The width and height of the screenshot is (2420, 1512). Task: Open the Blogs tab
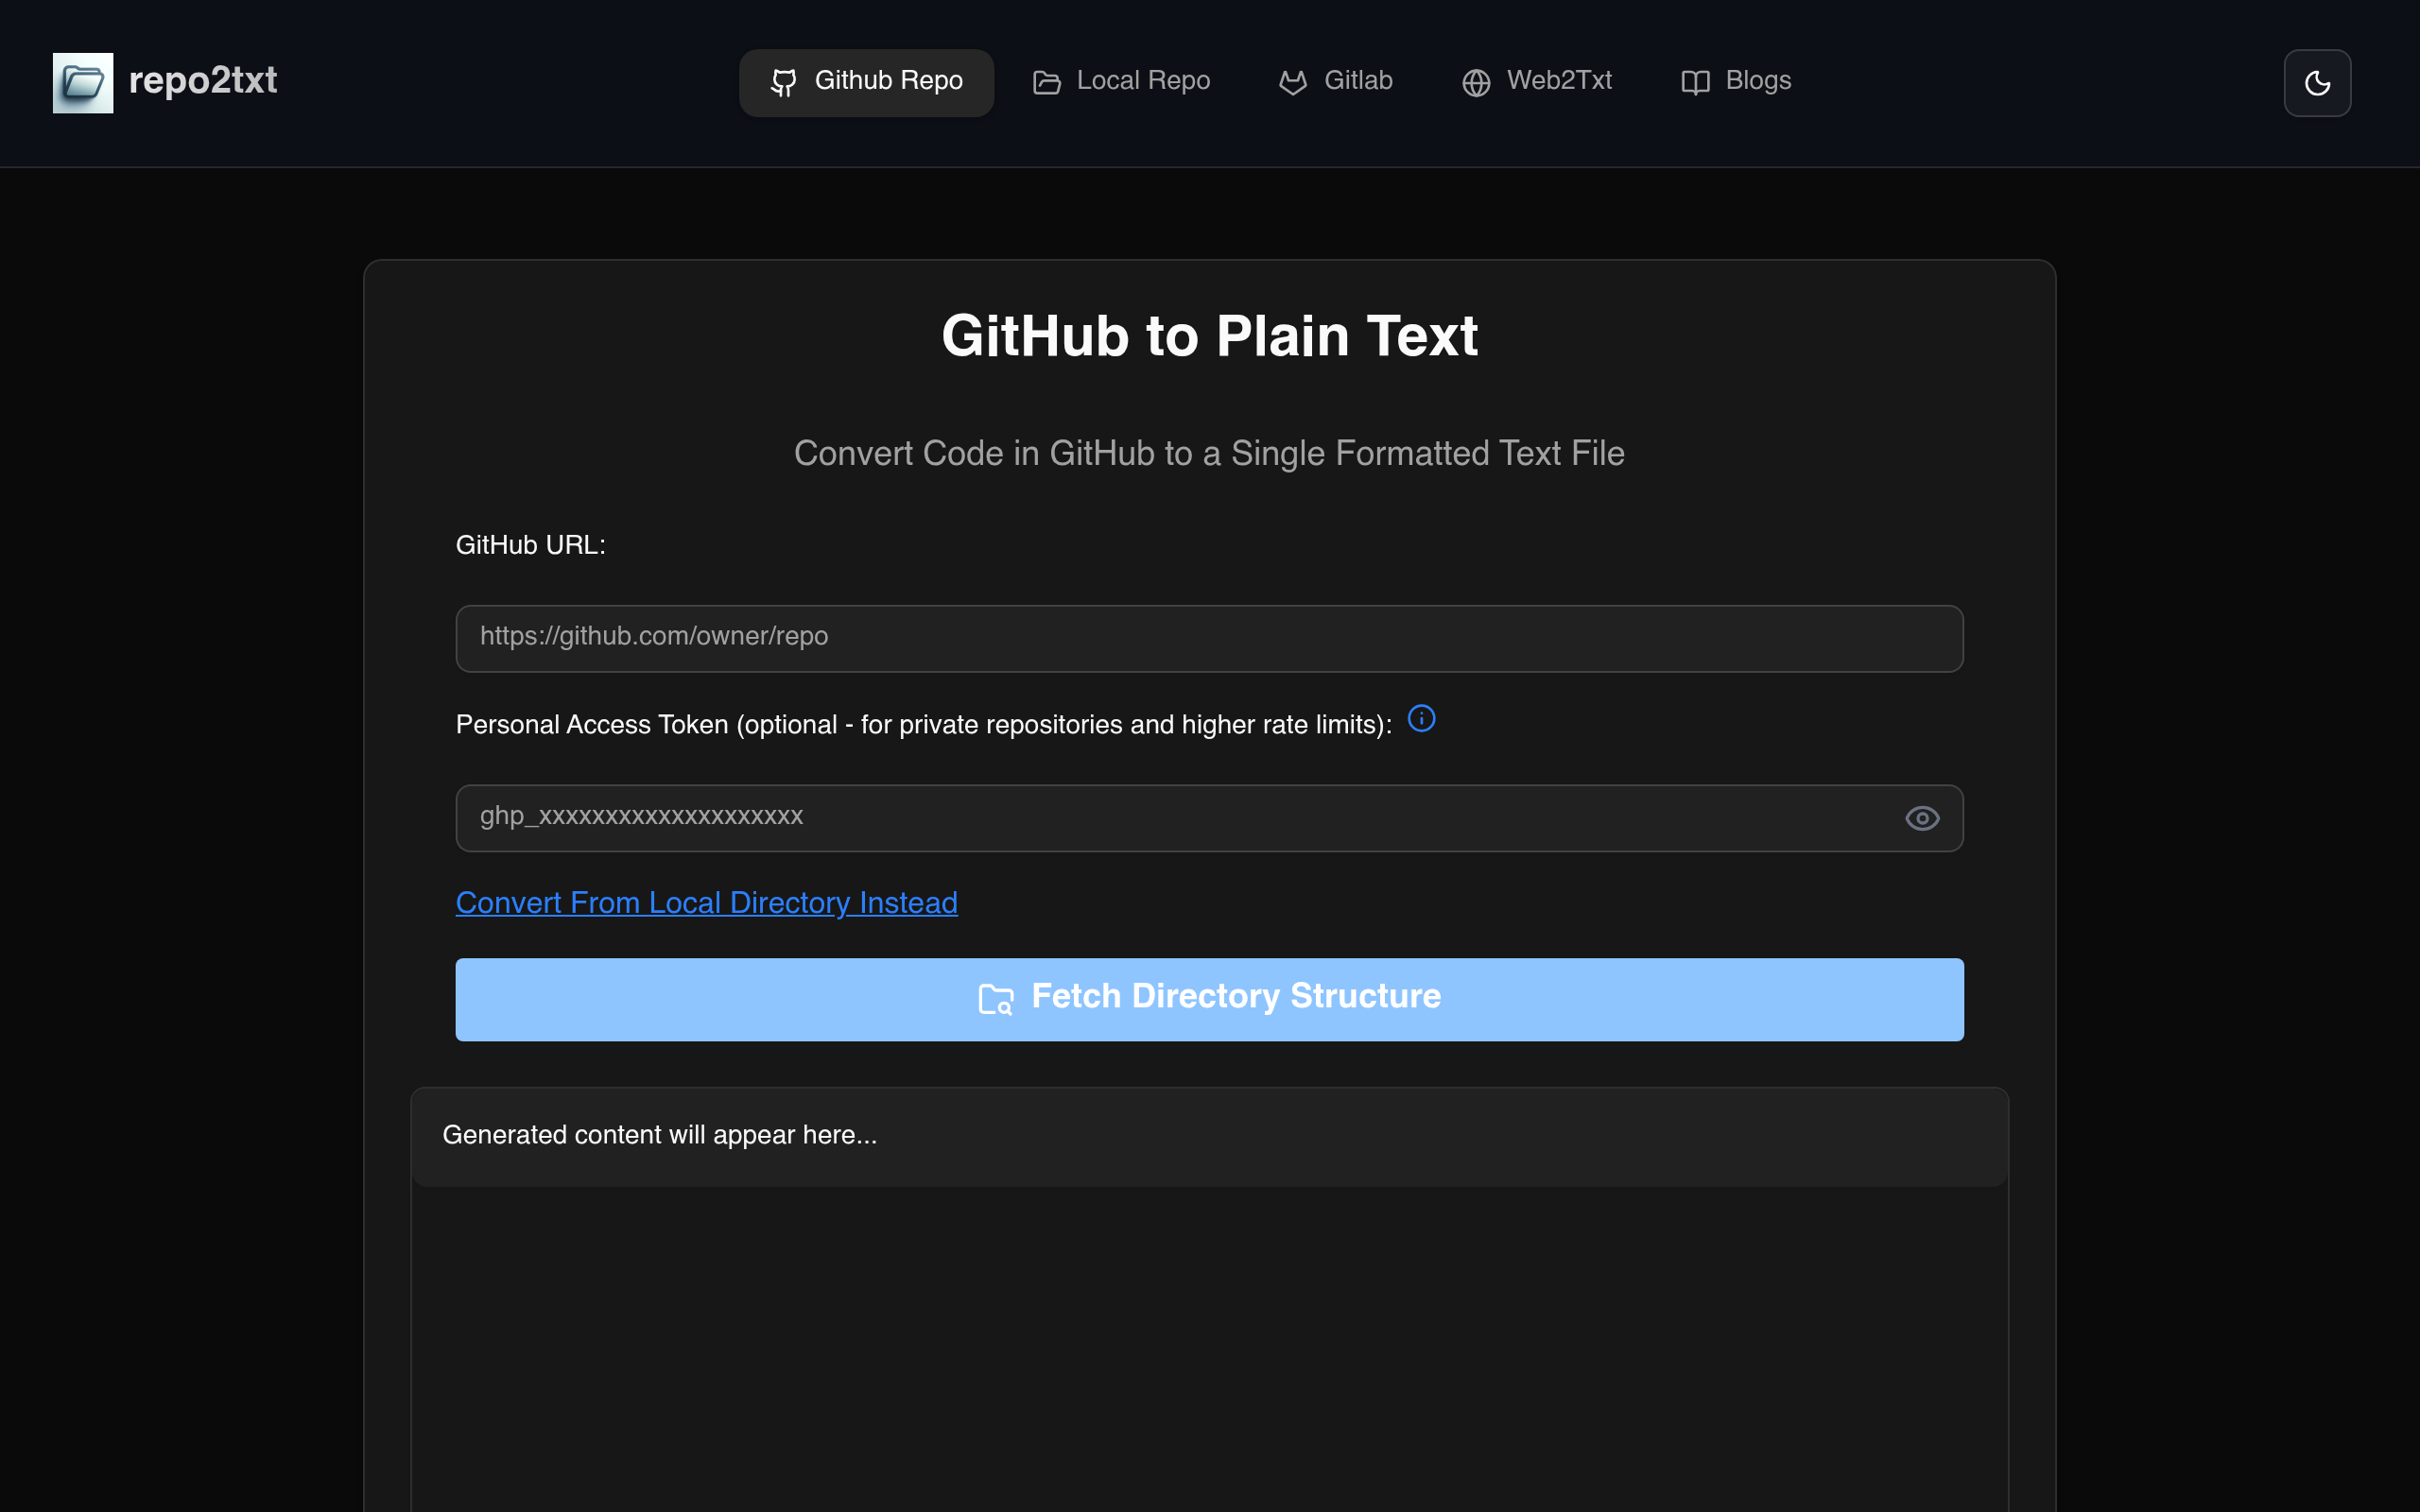point(1737,83)
